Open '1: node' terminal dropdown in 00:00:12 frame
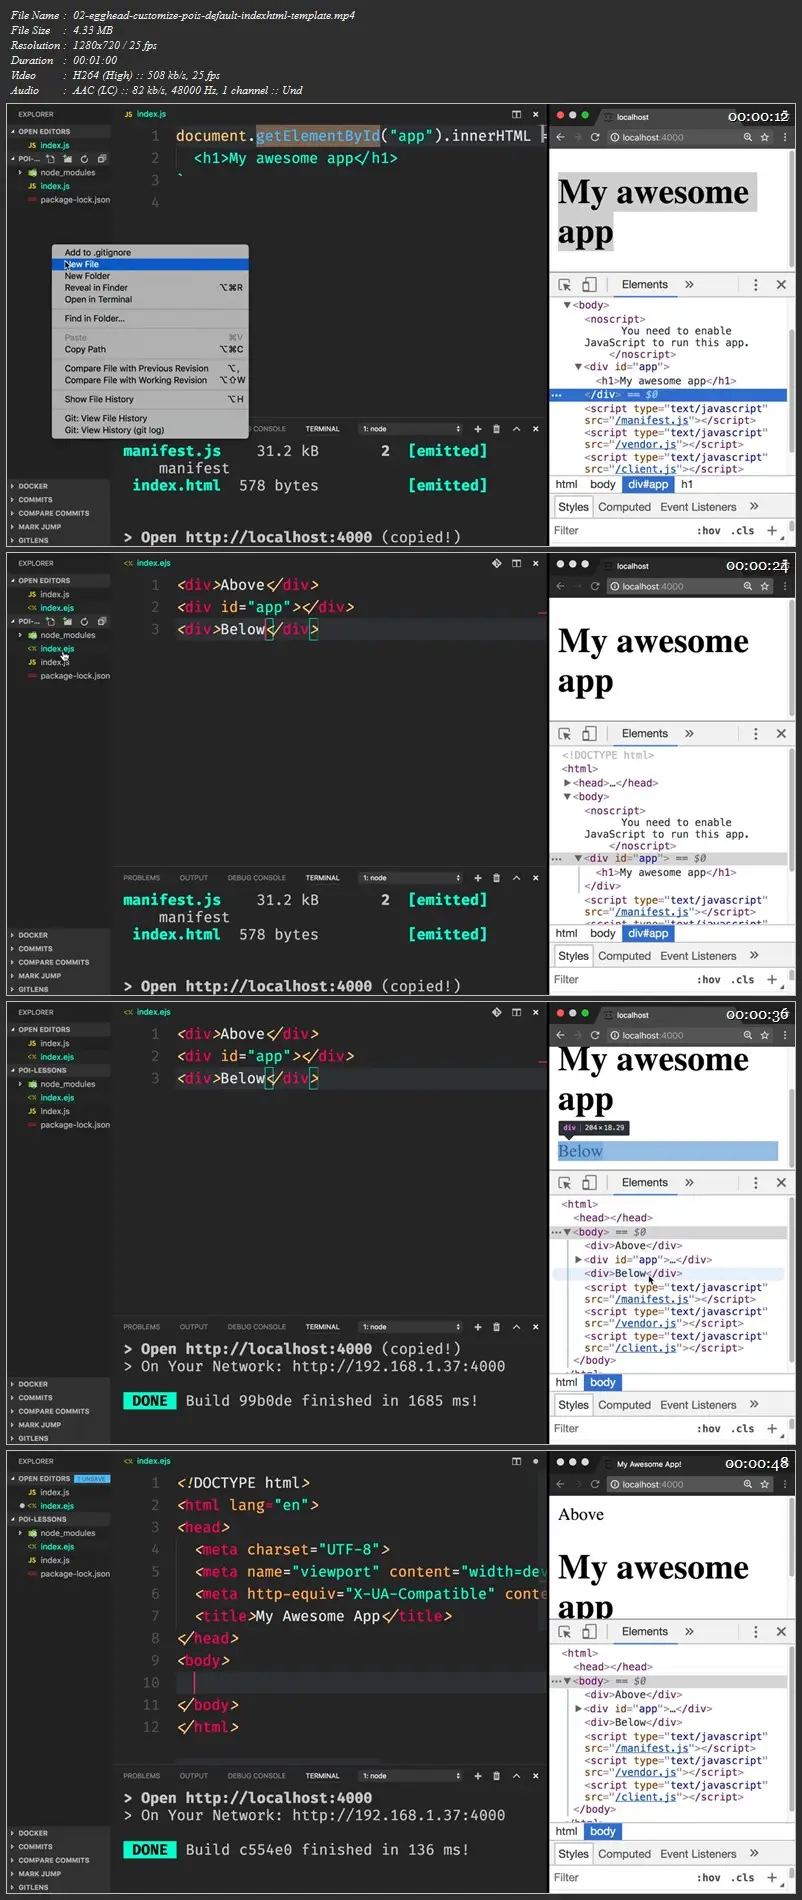This screenshot has height=1900, width=802. 412,429
